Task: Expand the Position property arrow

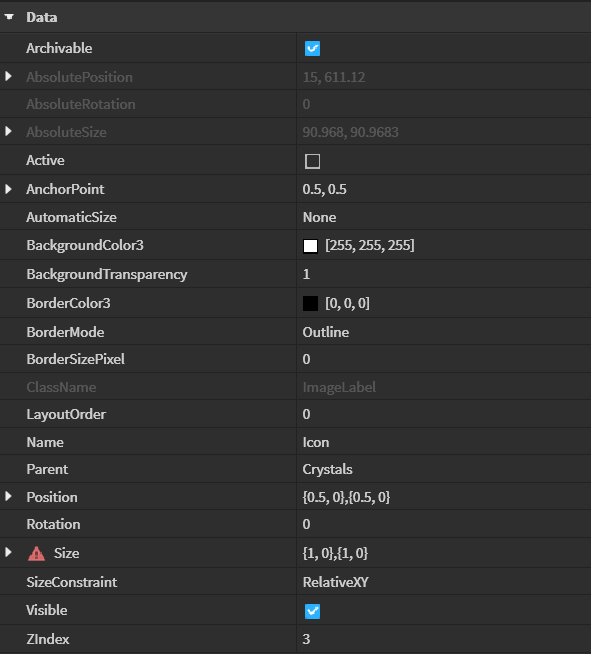Action: pyautogui.click(x=8, y=496)
